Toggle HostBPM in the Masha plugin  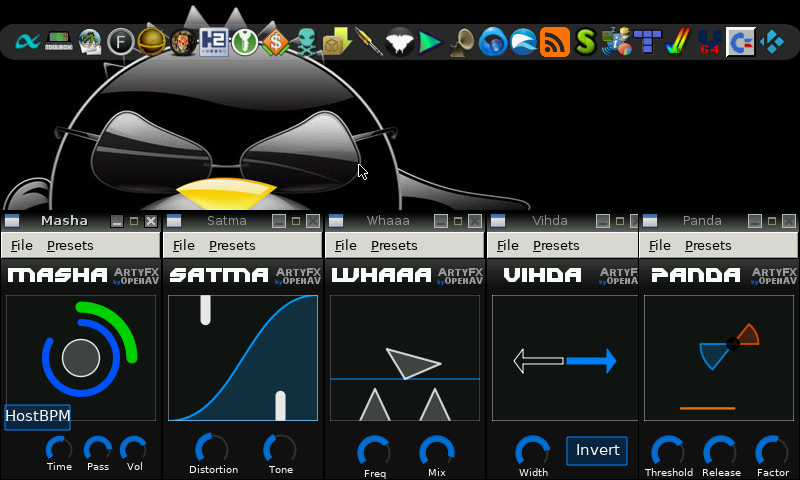(x=37, y=416)
